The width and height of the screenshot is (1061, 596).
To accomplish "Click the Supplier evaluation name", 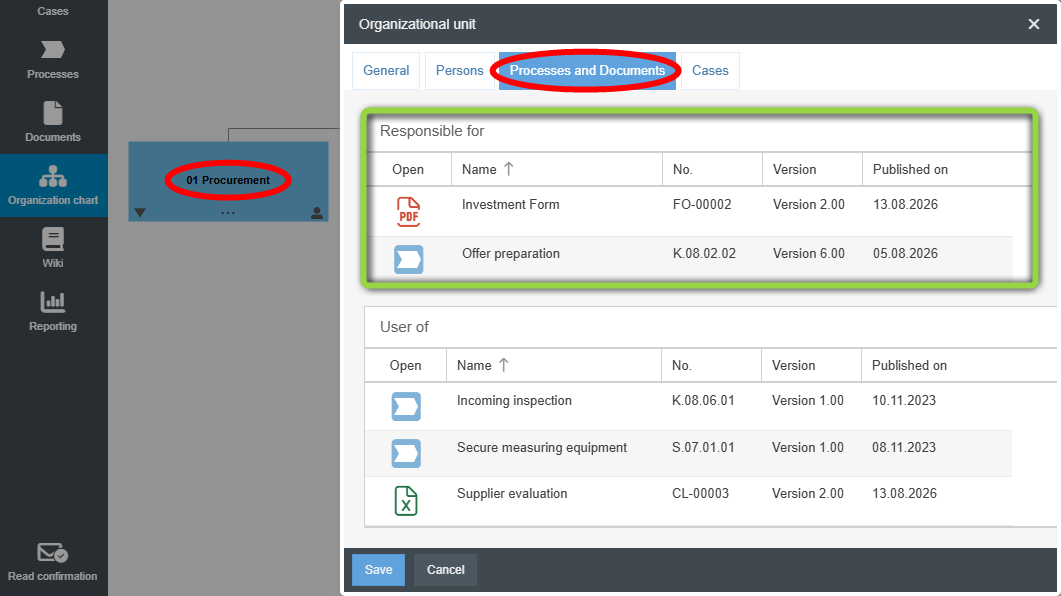I will coord(512,493).
